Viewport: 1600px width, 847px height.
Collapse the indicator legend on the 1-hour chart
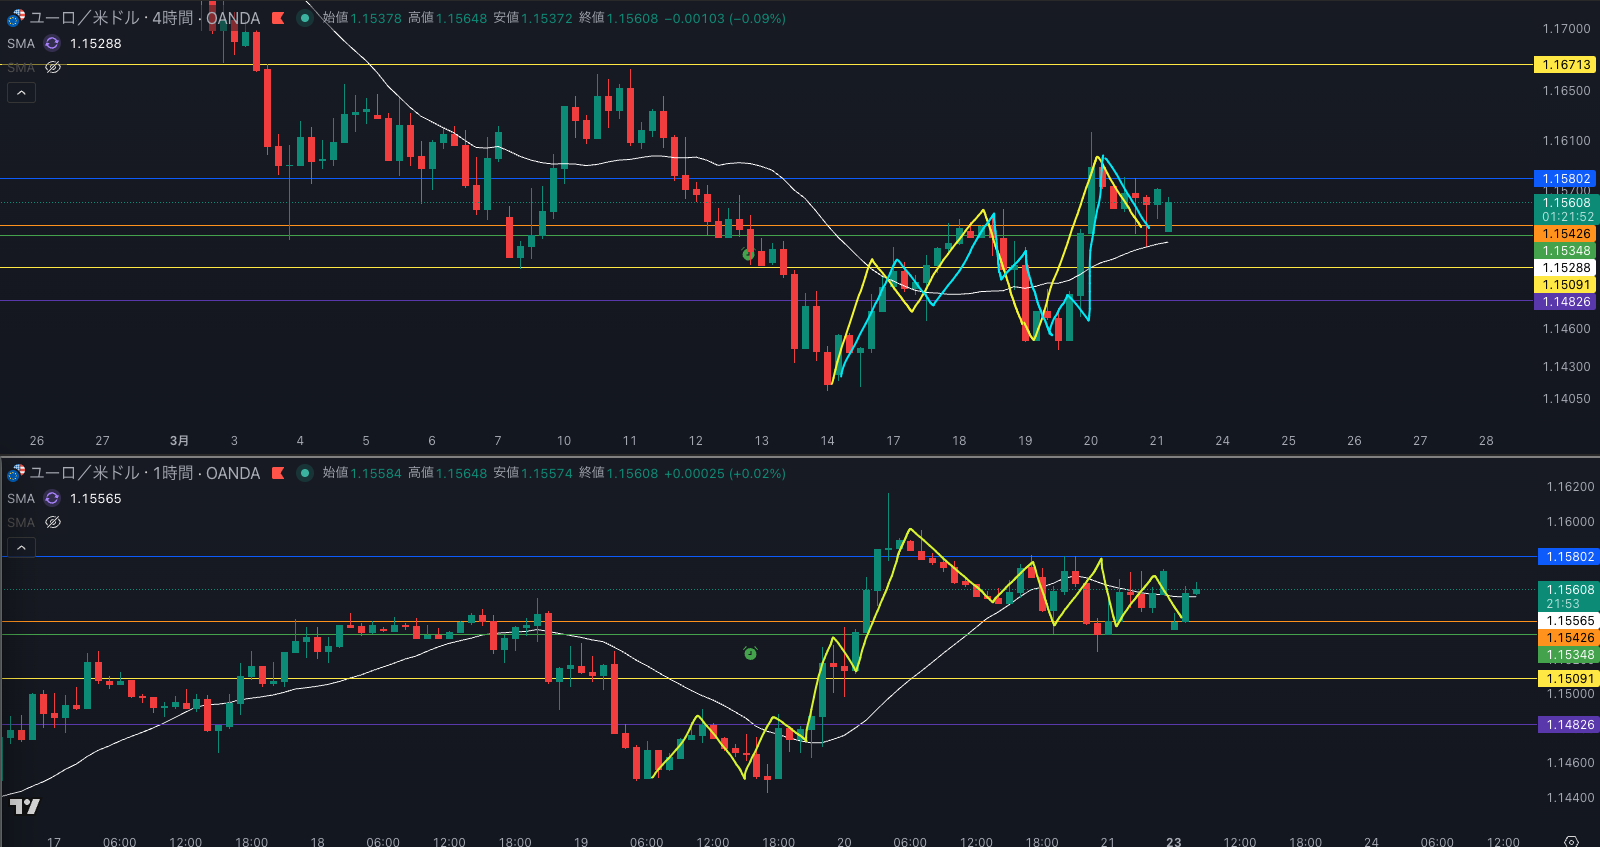[x=21, y=548]
